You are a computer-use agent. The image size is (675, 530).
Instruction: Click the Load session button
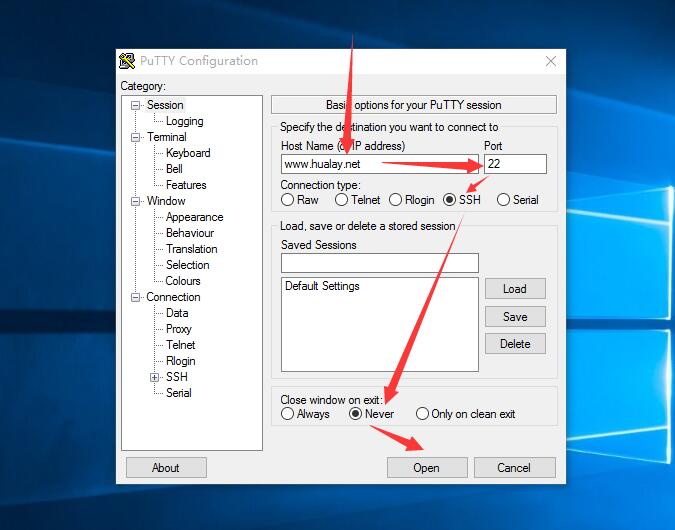(x=515, y=288)
